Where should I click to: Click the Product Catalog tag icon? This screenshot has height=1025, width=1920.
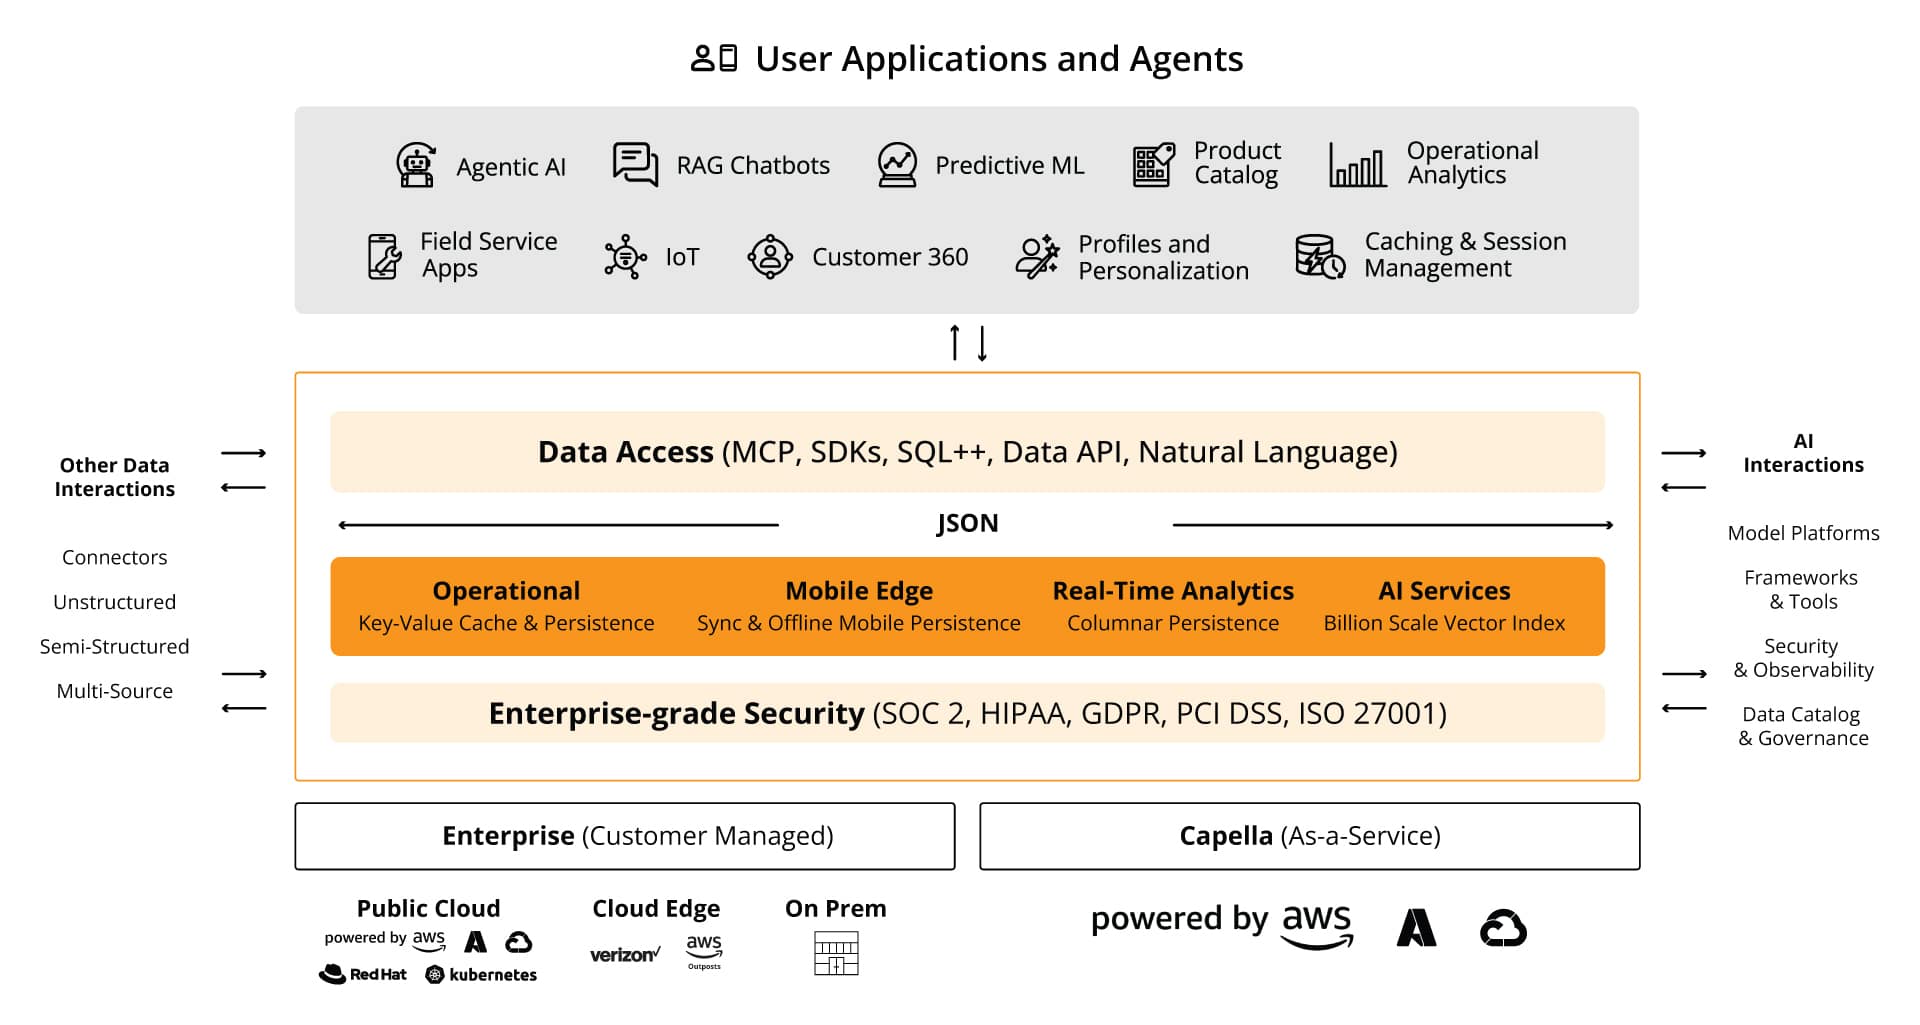[1153, 165]
